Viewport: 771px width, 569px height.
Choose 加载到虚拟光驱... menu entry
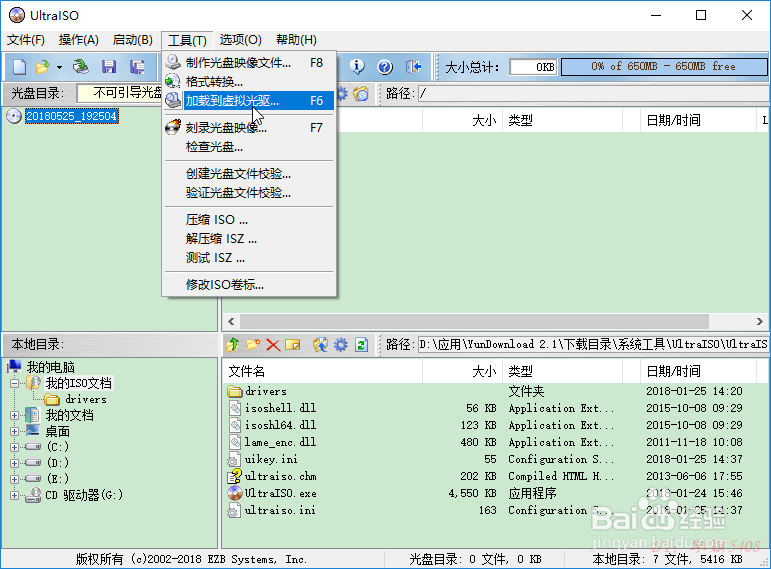click(x=249, y=100)
